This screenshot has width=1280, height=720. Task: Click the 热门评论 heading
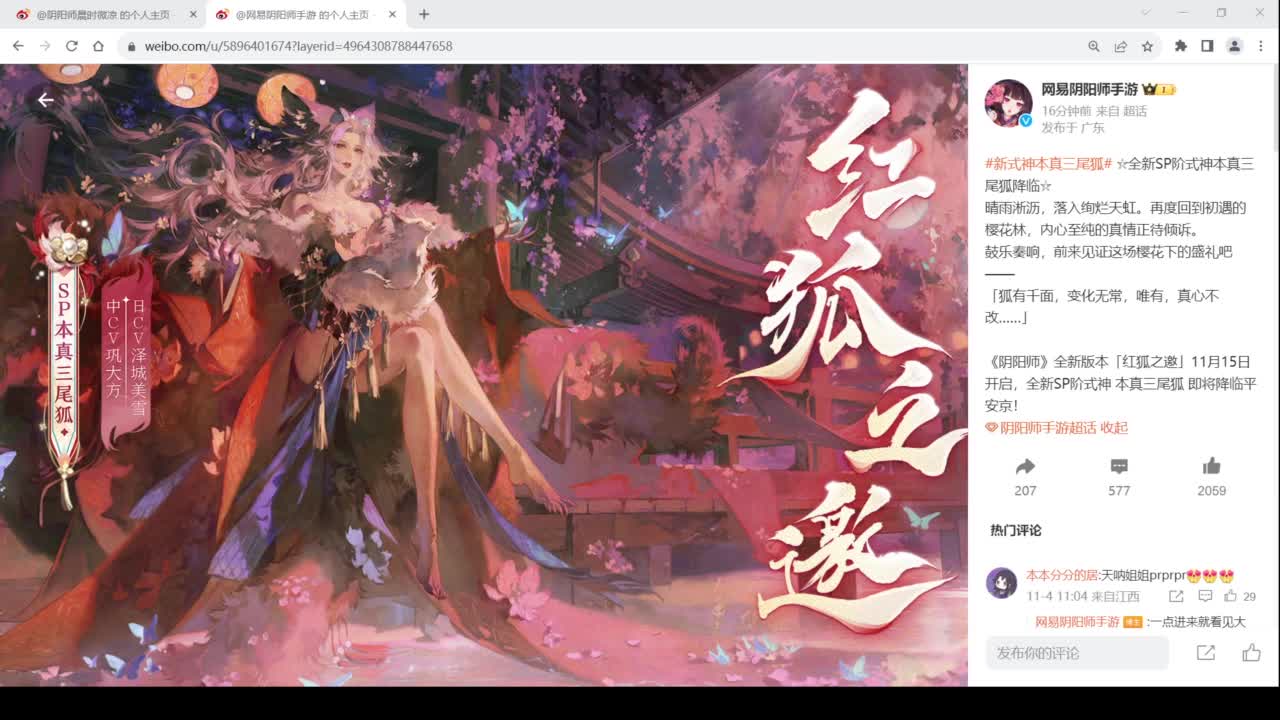tap(1016, 531)
